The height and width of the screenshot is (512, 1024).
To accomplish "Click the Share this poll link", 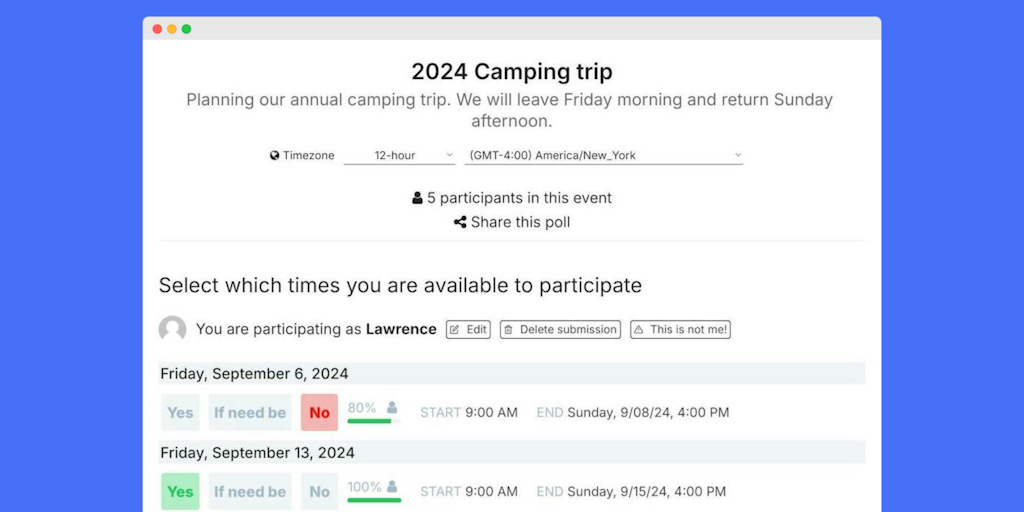I will [520, 222].
